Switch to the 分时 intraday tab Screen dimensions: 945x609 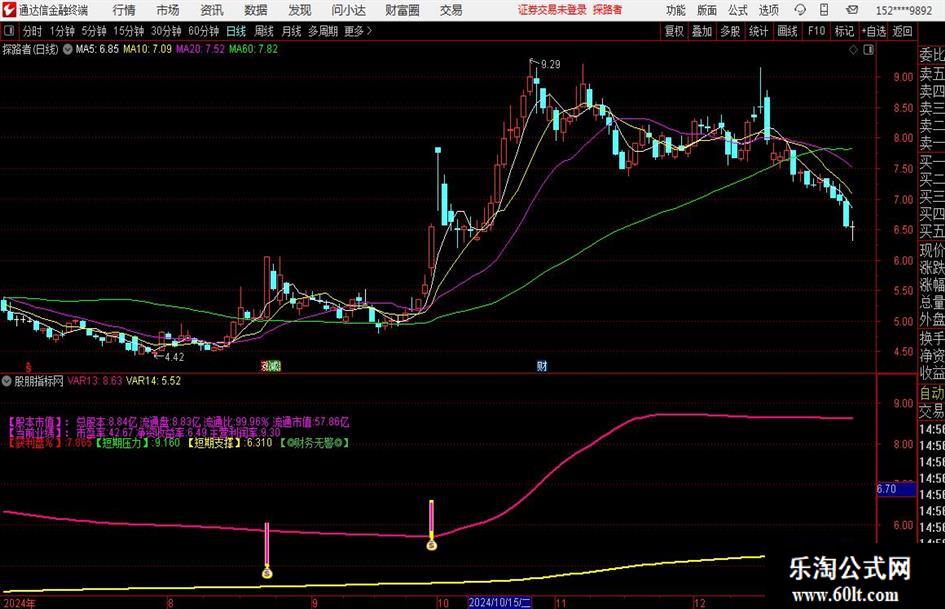point(33,31)
